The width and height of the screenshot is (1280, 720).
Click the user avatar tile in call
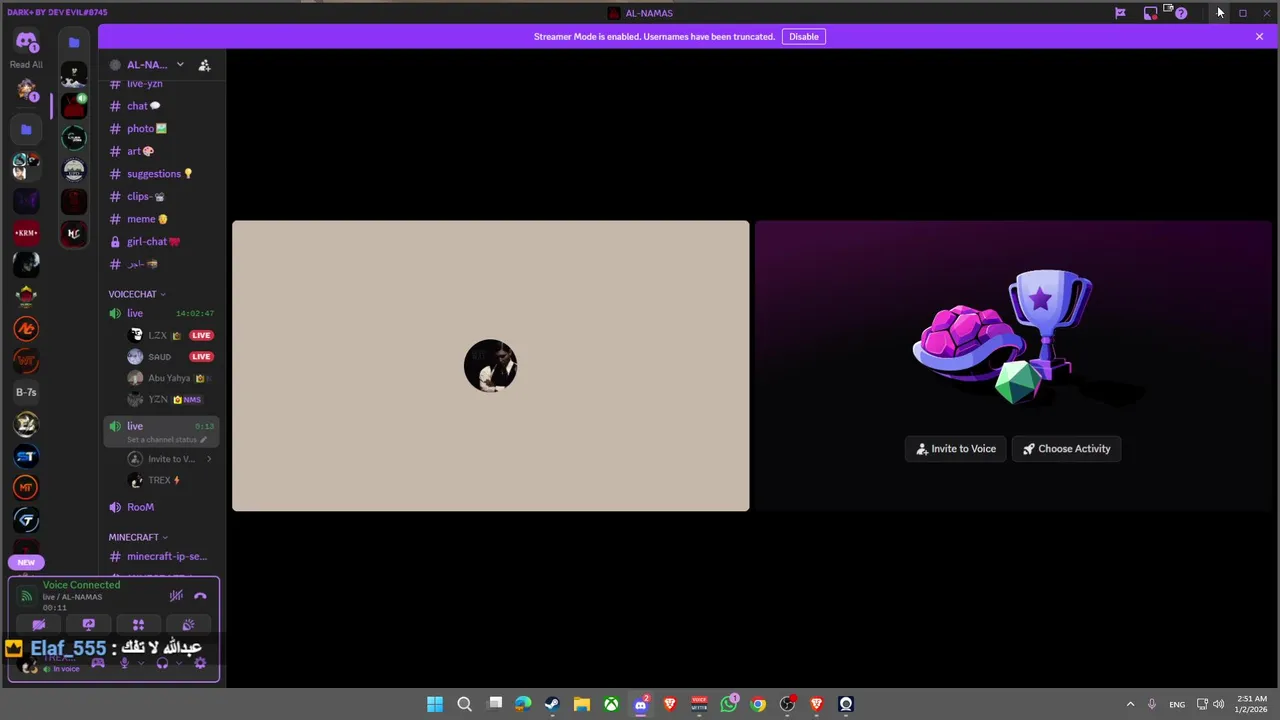point(490,366)
